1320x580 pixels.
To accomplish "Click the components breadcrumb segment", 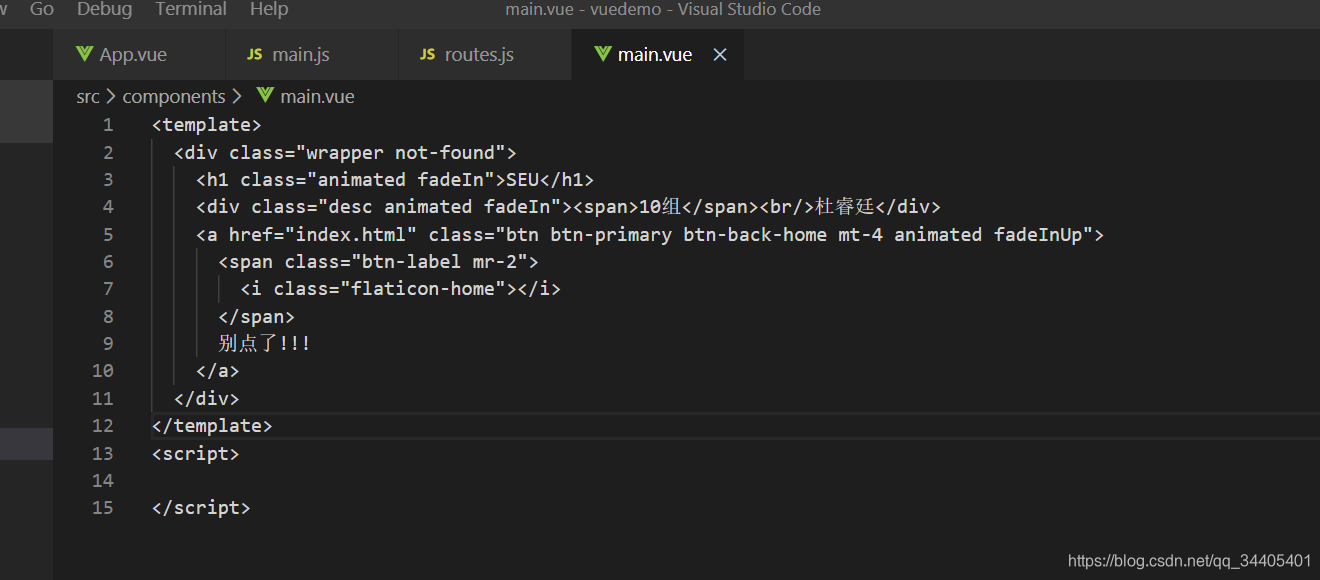I will click(174, 97).
